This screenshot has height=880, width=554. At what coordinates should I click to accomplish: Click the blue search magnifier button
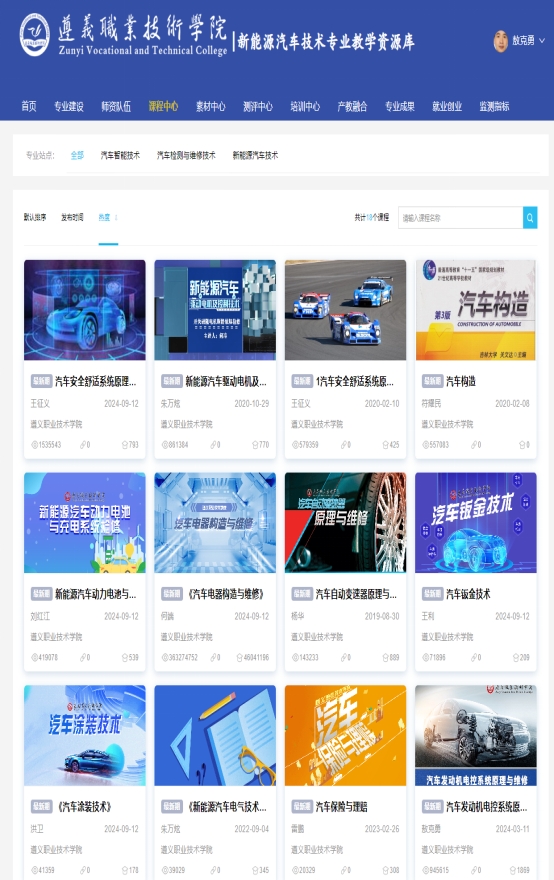530,218
